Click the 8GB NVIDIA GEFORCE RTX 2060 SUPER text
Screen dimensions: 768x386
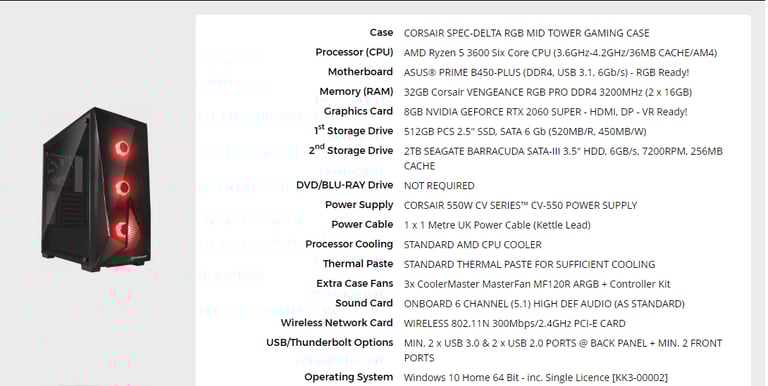(x=545, y=112)
